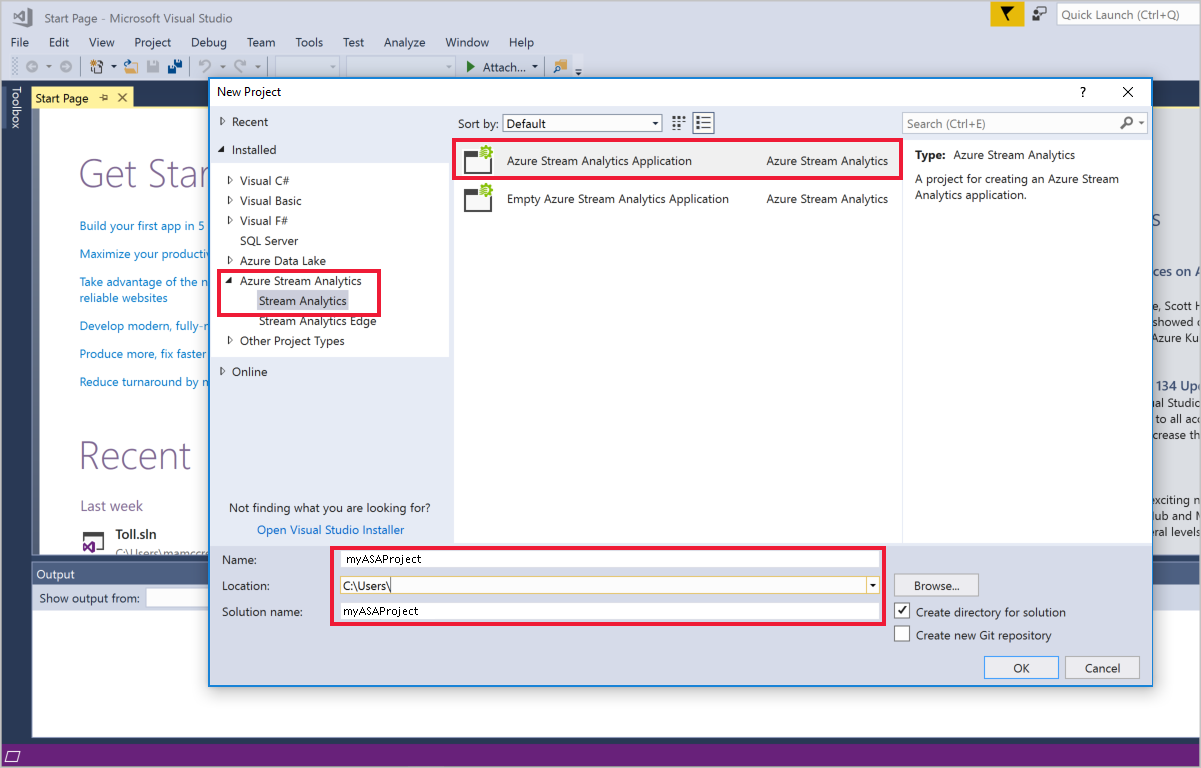Switch templates to small icons view

point(678,122)
